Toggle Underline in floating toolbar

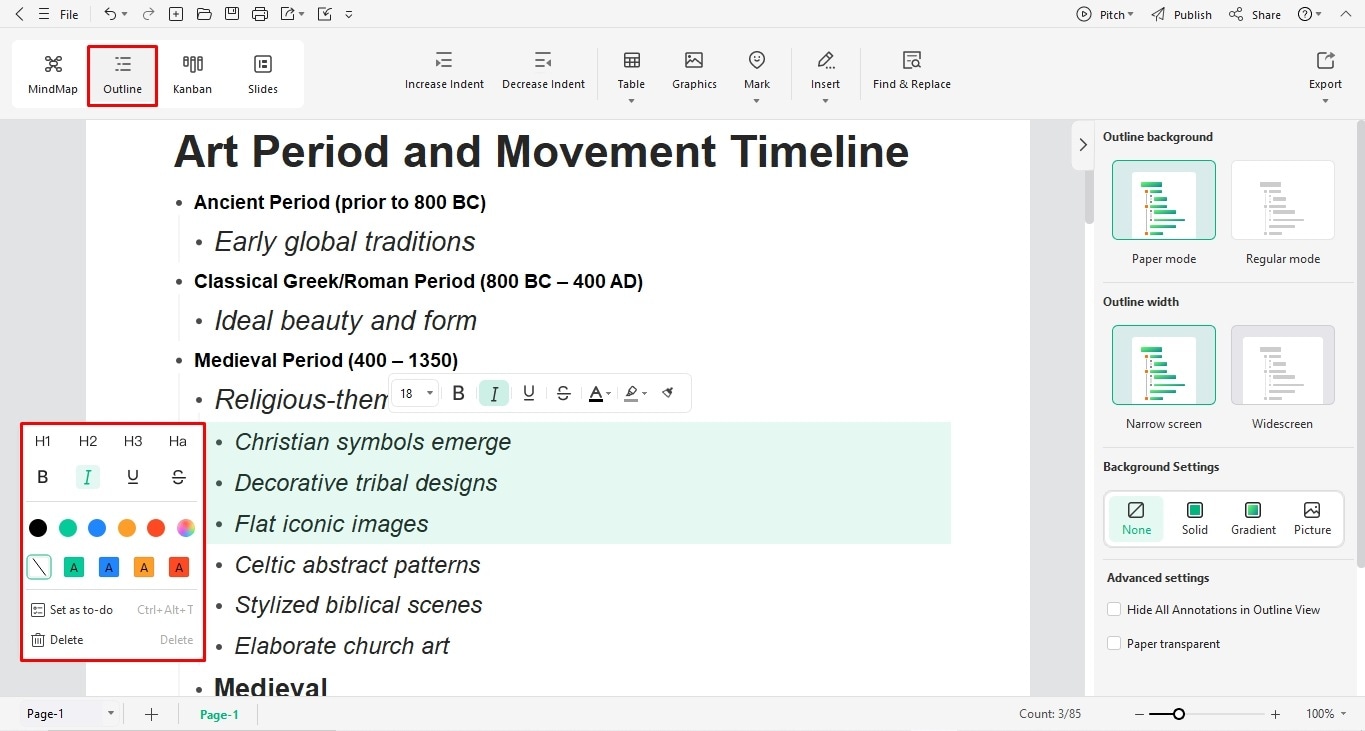click(529, 393)
